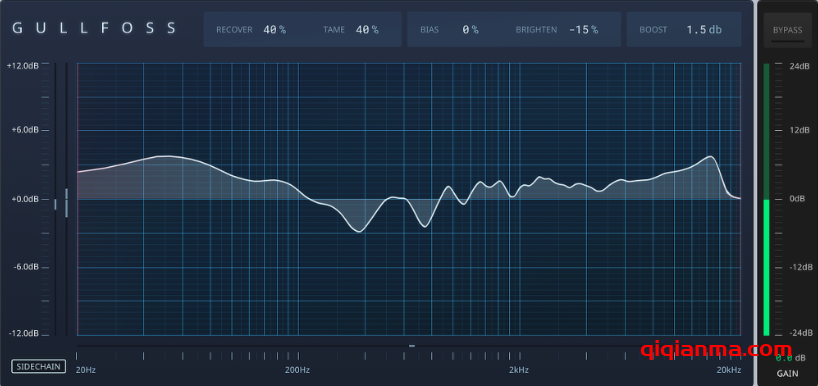Click the 24dB meter label
818x386 pixels.
click(x=799, y=66)
